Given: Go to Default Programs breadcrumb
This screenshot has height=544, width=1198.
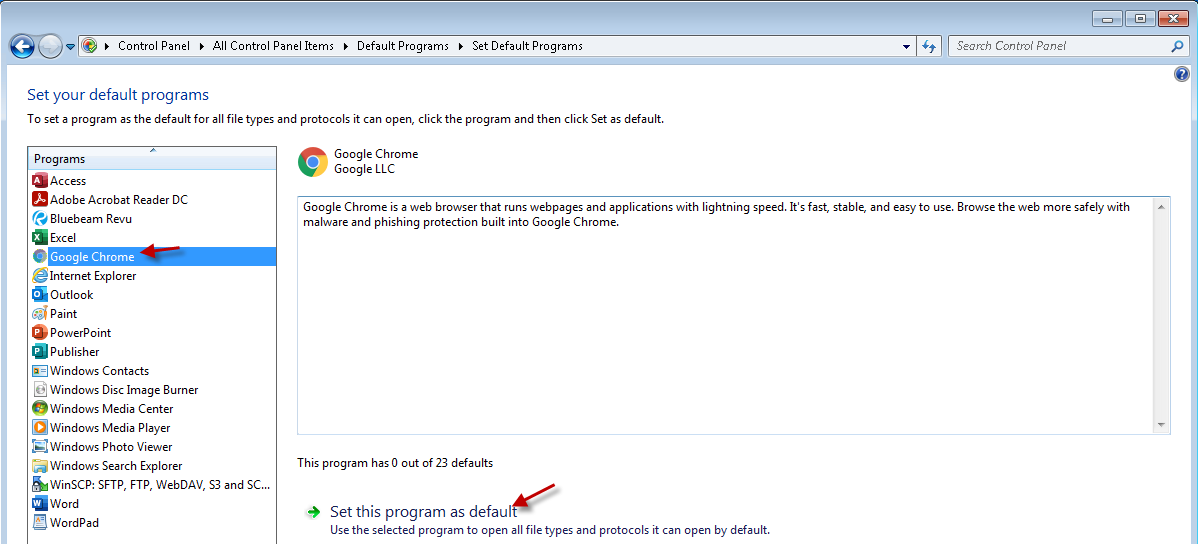Looking at the screenshot, I should pyautogui.click(x=403, y=46).
